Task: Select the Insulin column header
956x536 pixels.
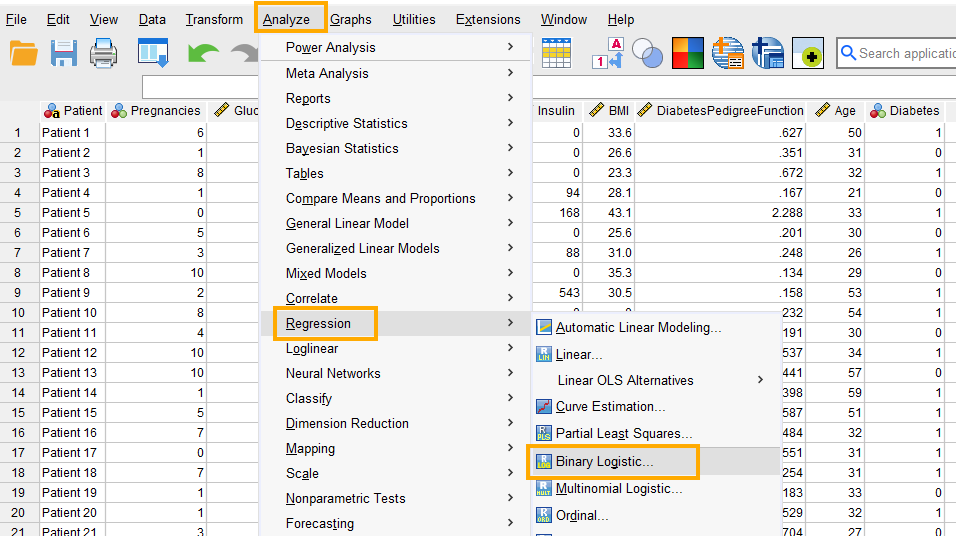Action: (557, 110)
